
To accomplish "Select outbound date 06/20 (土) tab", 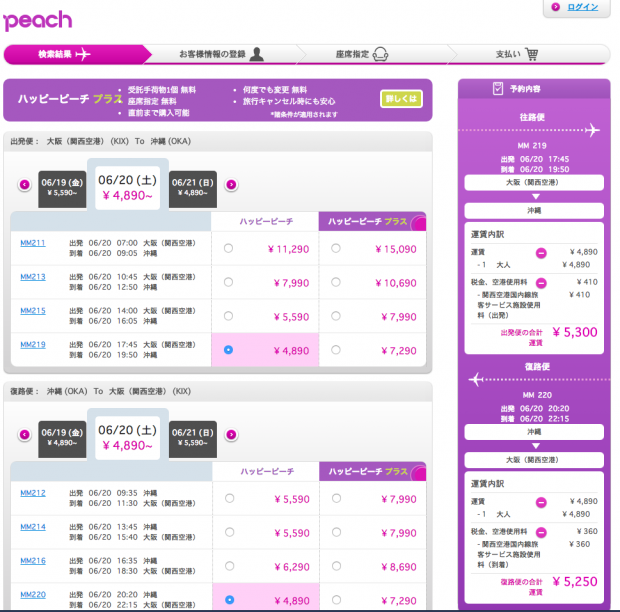I will [127, 187].
